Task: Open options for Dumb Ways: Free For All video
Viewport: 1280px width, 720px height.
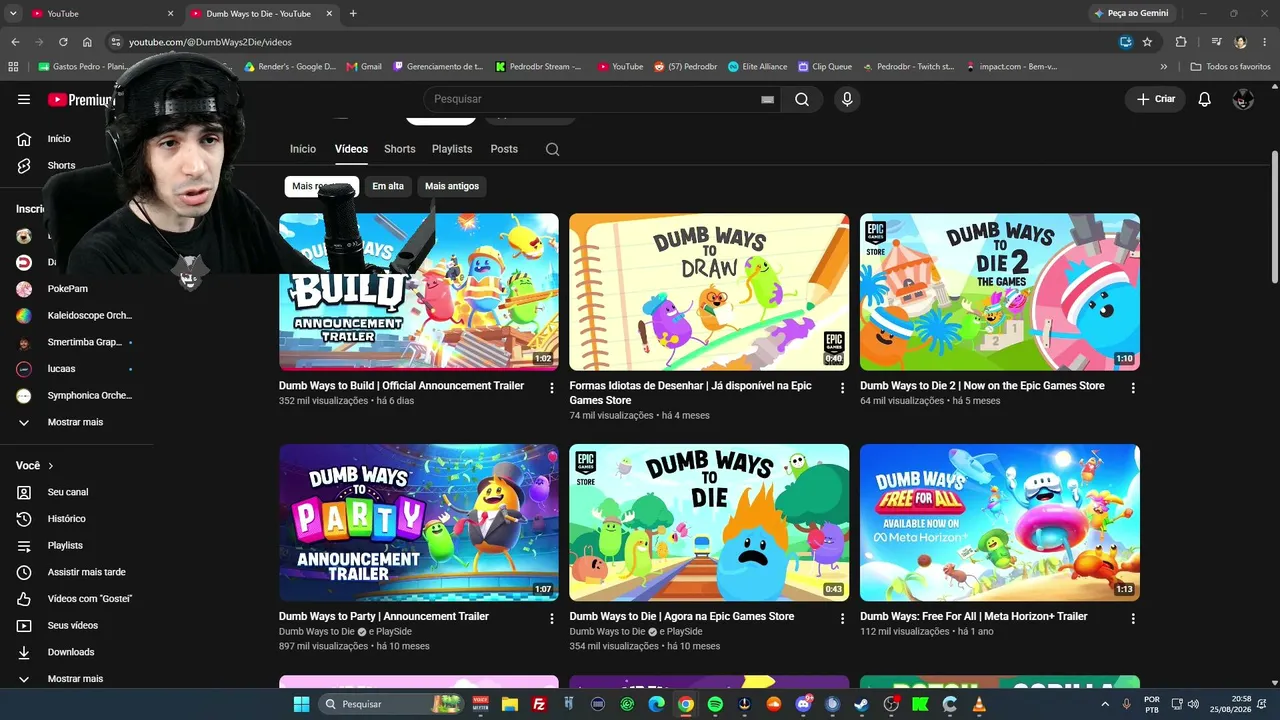Action: 1133,619
